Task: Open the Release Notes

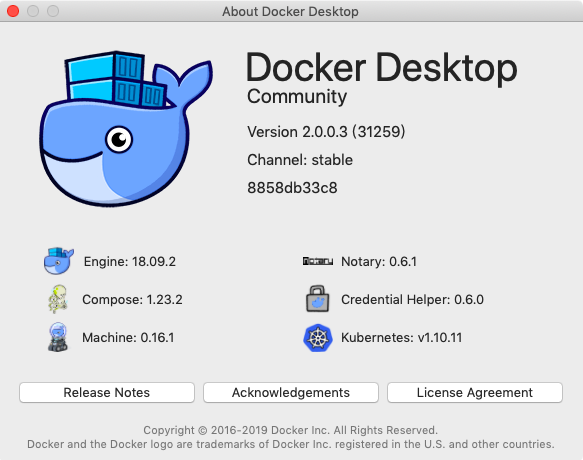Action: (107, 392)
